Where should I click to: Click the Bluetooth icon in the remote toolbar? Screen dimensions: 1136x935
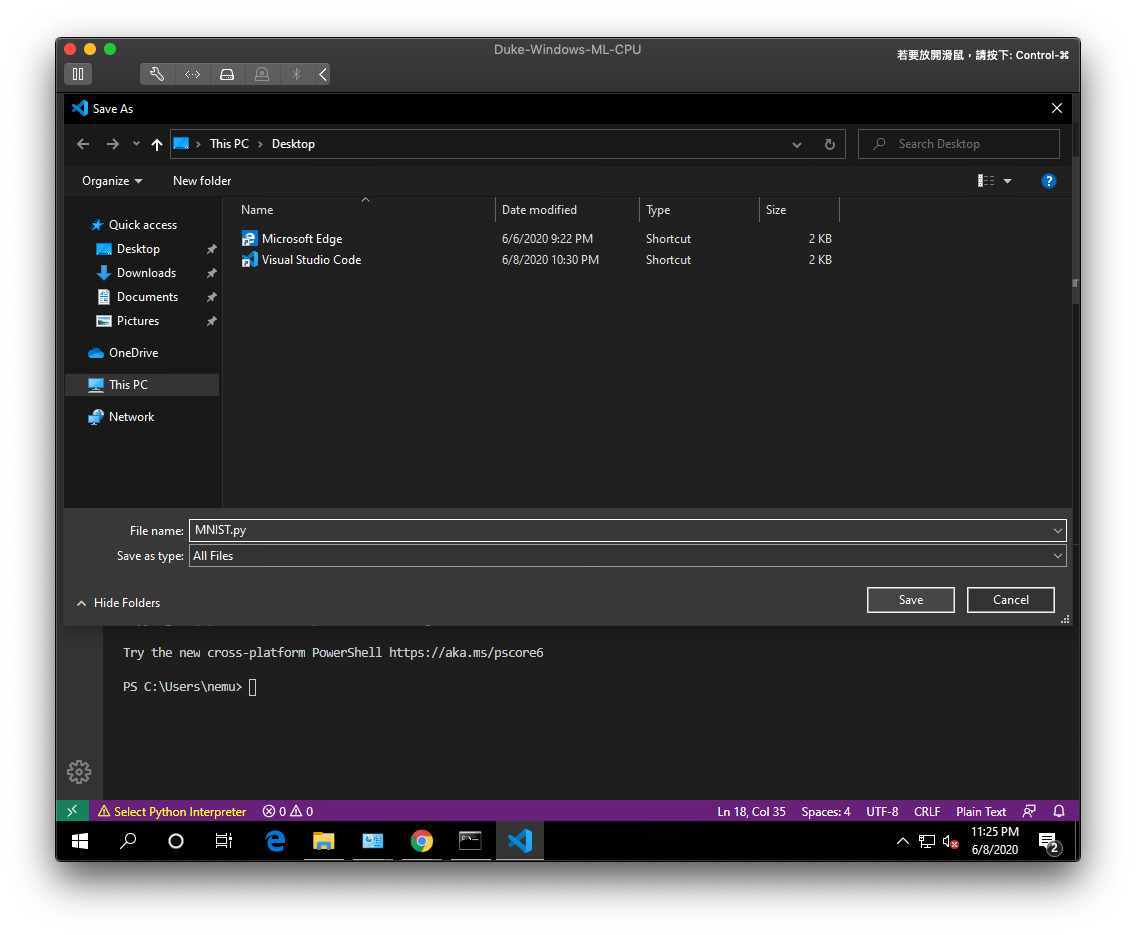(x=295, y=73)
